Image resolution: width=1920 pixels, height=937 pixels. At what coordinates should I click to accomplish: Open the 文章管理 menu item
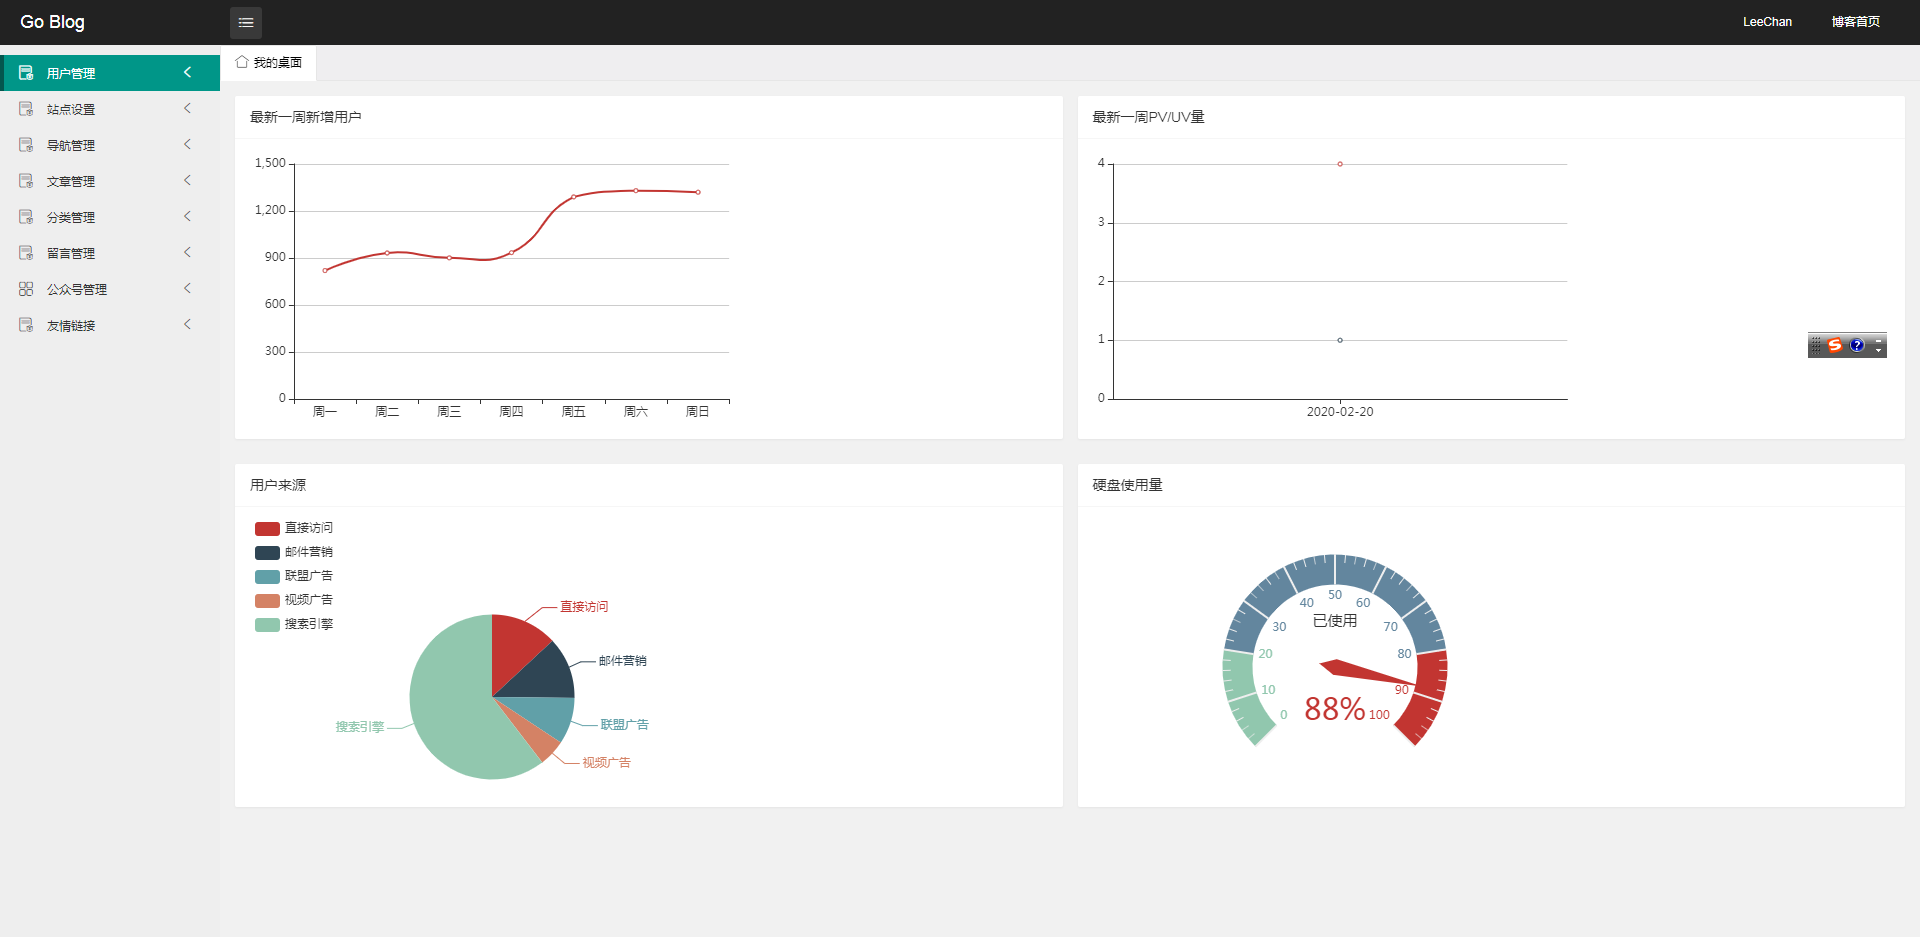point(71,181)
